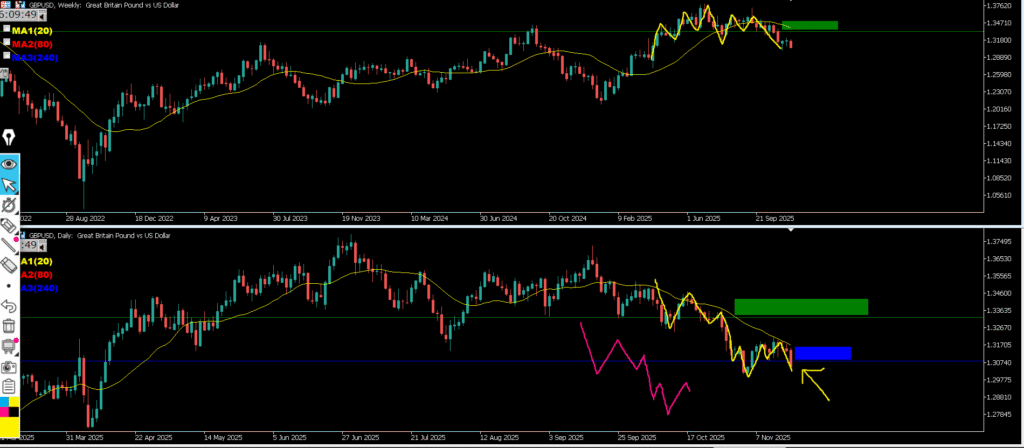Image resolution: width=1024 pixels, height=448 pixels.
Task: Toggle the MA3(240) checkbox on weekly chart
Action: pos(8,57)
